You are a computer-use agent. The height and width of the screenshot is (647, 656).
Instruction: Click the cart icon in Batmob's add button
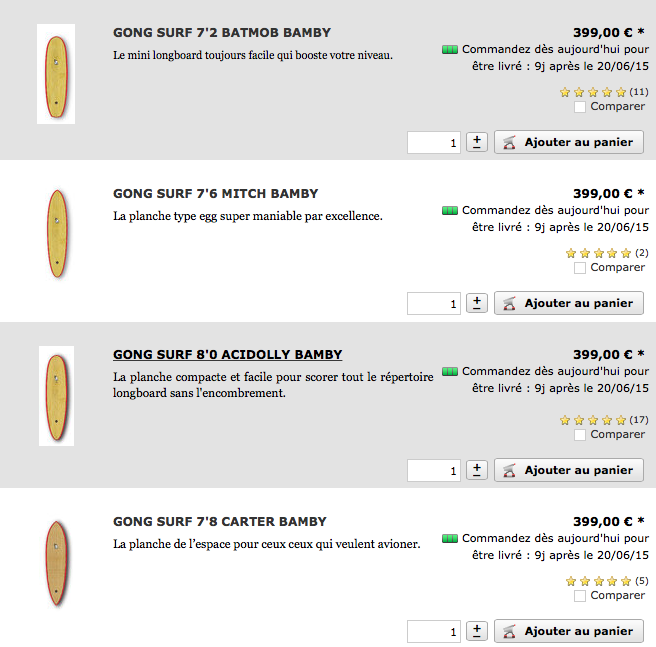click(509, 142)
